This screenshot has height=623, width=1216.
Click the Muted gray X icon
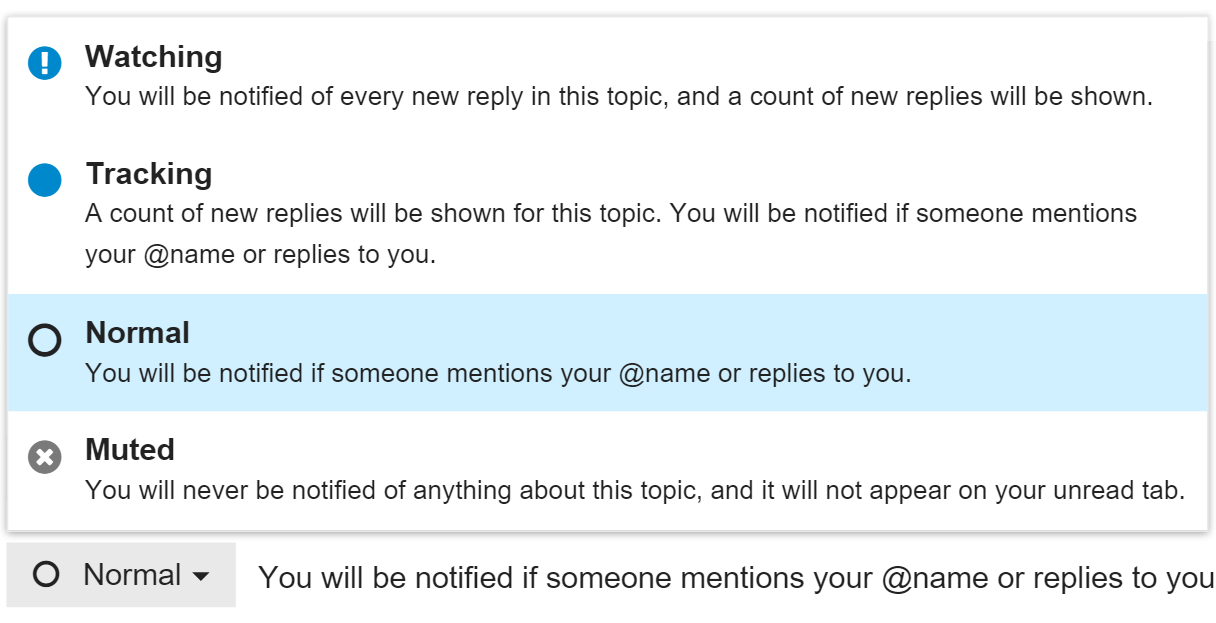45,457
